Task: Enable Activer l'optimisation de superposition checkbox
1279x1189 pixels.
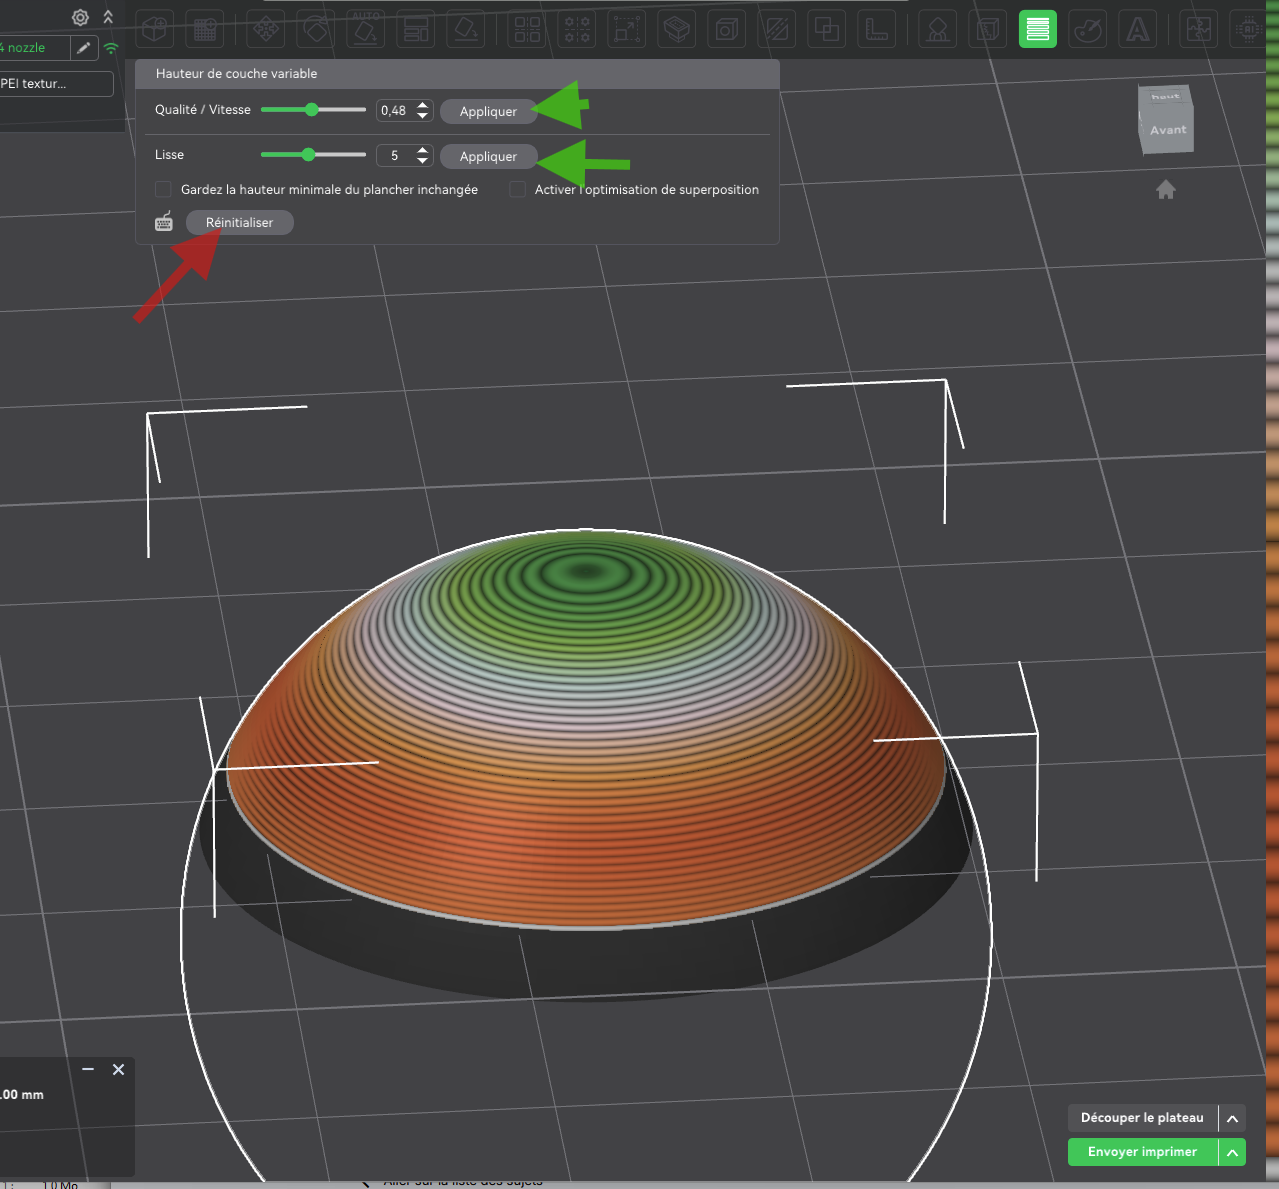Action: click(x=517, y=189)
